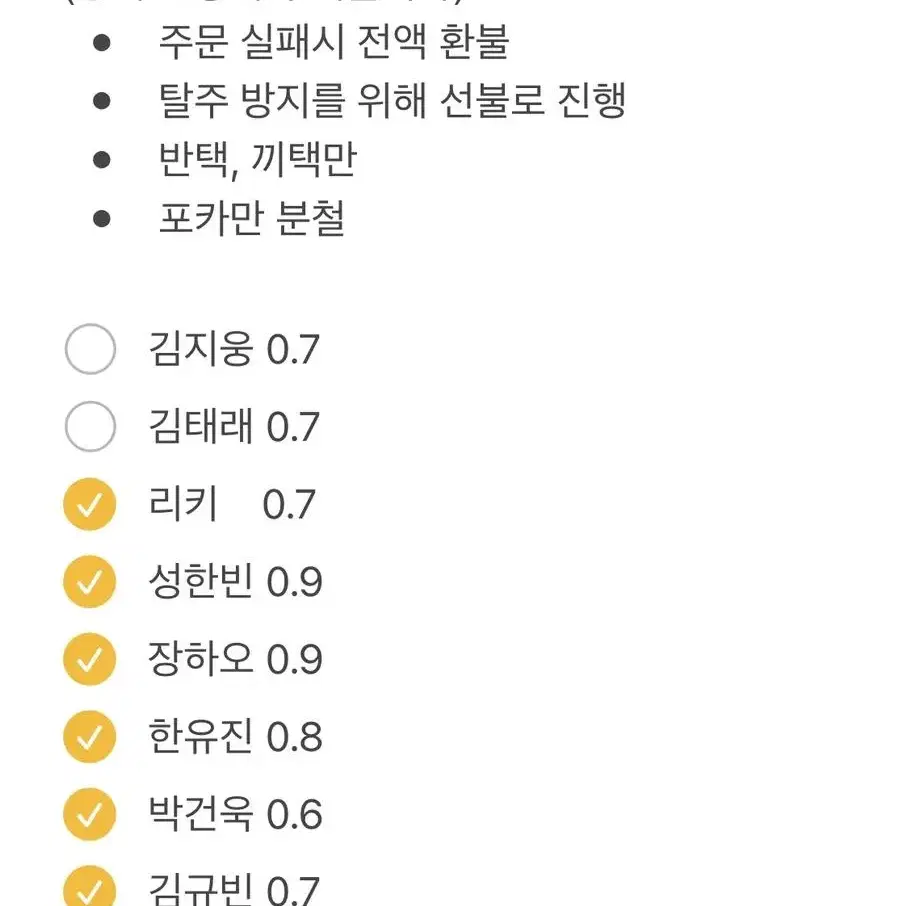Uncheck the yellow checkmark for 한유진 0.8

(x=90, y=736)
